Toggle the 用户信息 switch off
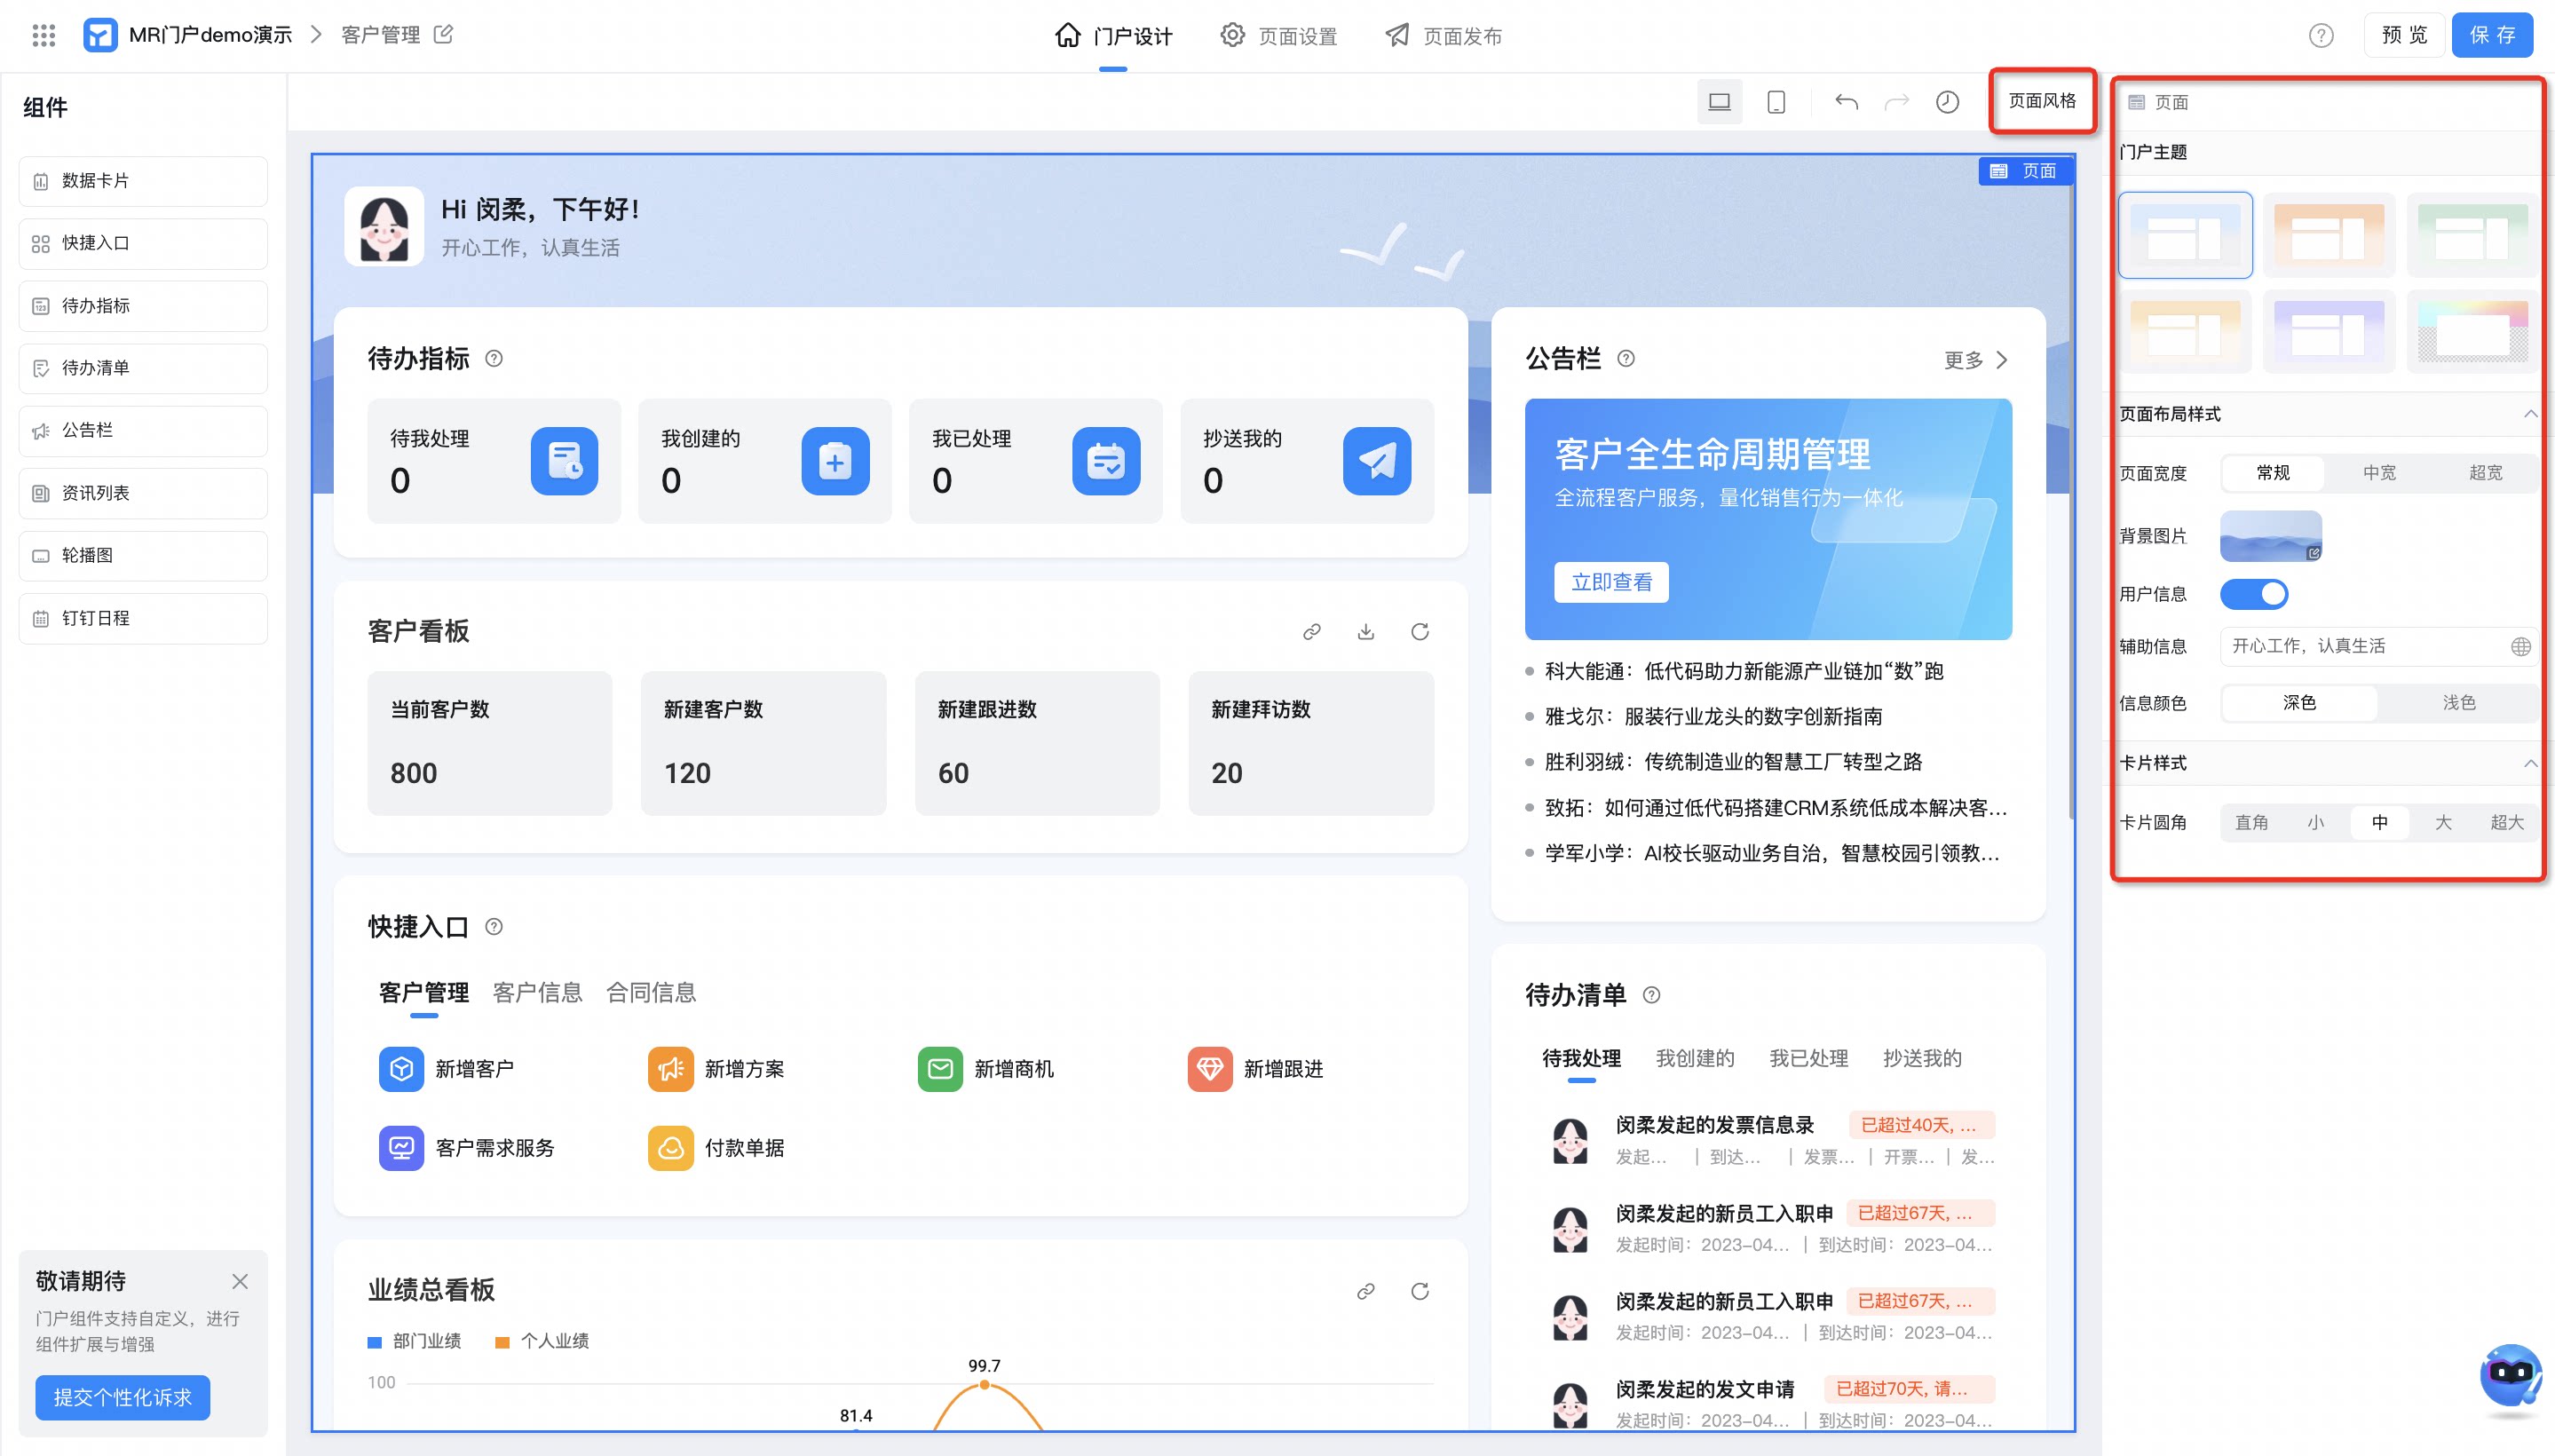The height and width of the screenshot is (1456, 2555). (x=2254, y=594)
